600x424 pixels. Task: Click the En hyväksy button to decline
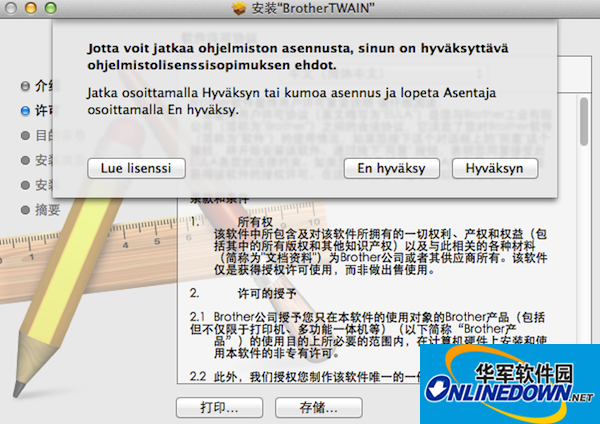(391, 168)
